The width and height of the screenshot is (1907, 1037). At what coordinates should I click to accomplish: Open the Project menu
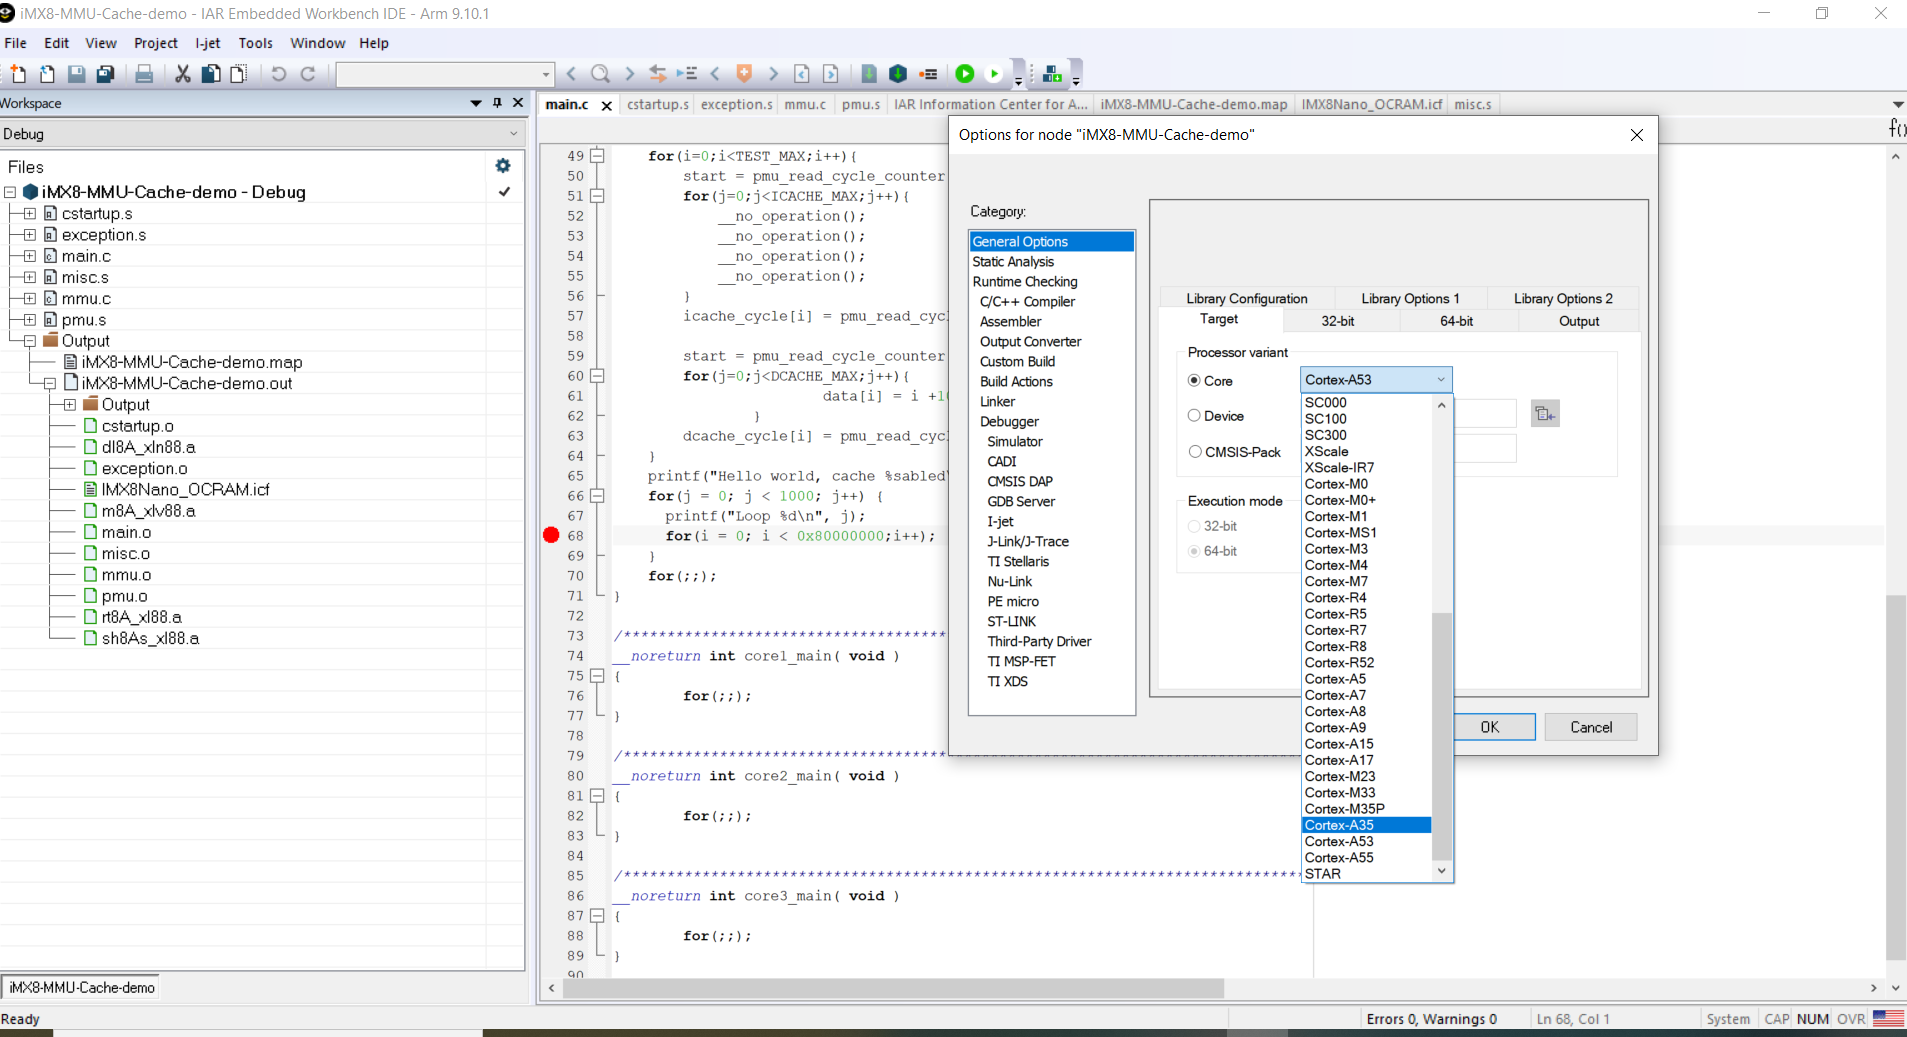155,43
